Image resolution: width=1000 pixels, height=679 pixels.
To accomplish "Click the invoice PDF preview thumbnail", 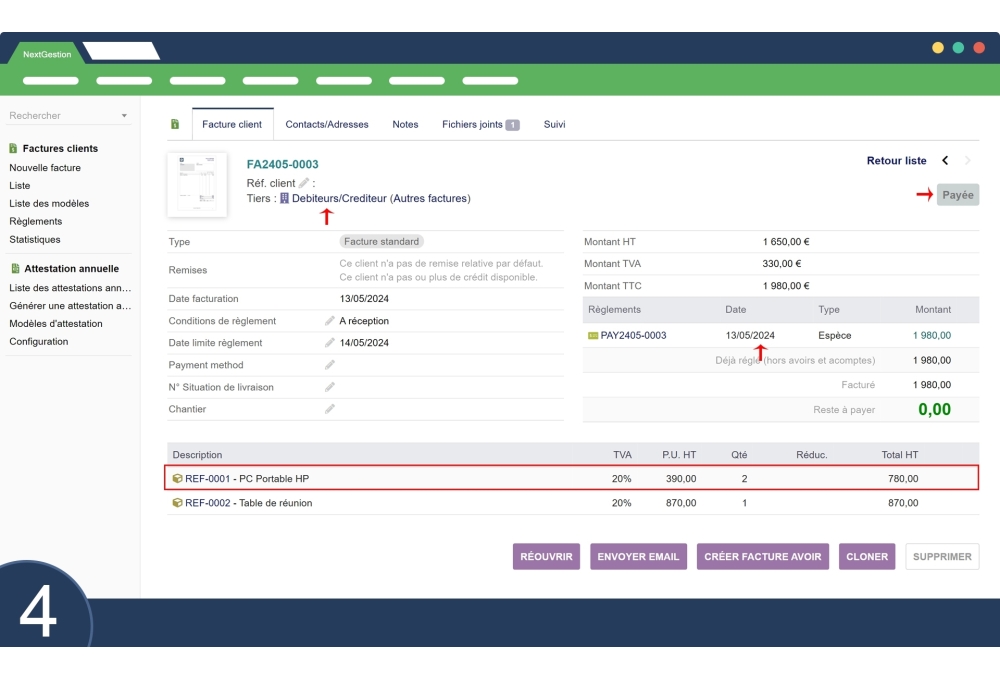I will pos(197,185).
